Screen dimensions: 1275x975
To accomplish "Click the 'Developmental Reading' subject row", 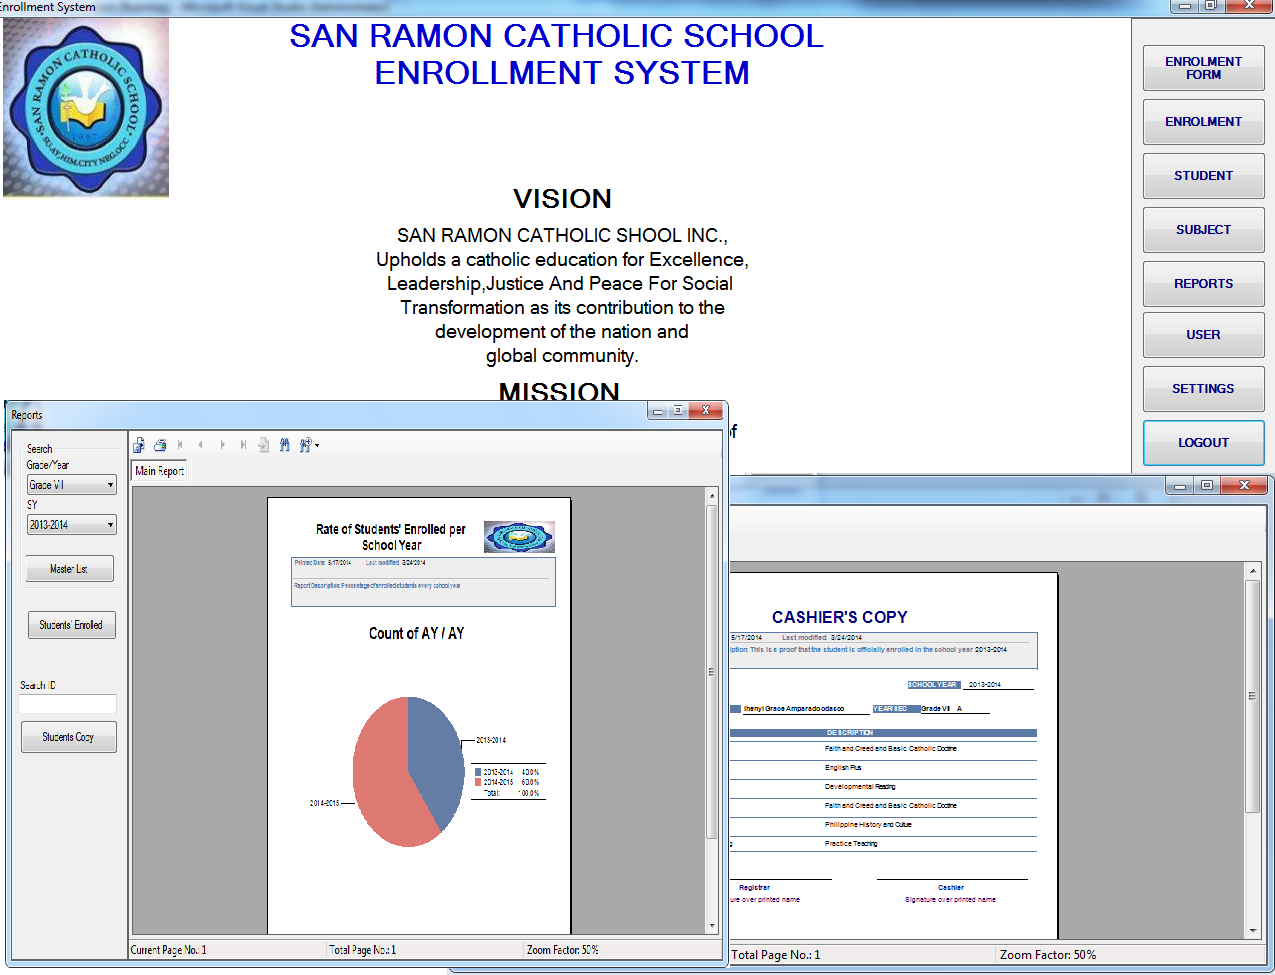I will (860, 787).
